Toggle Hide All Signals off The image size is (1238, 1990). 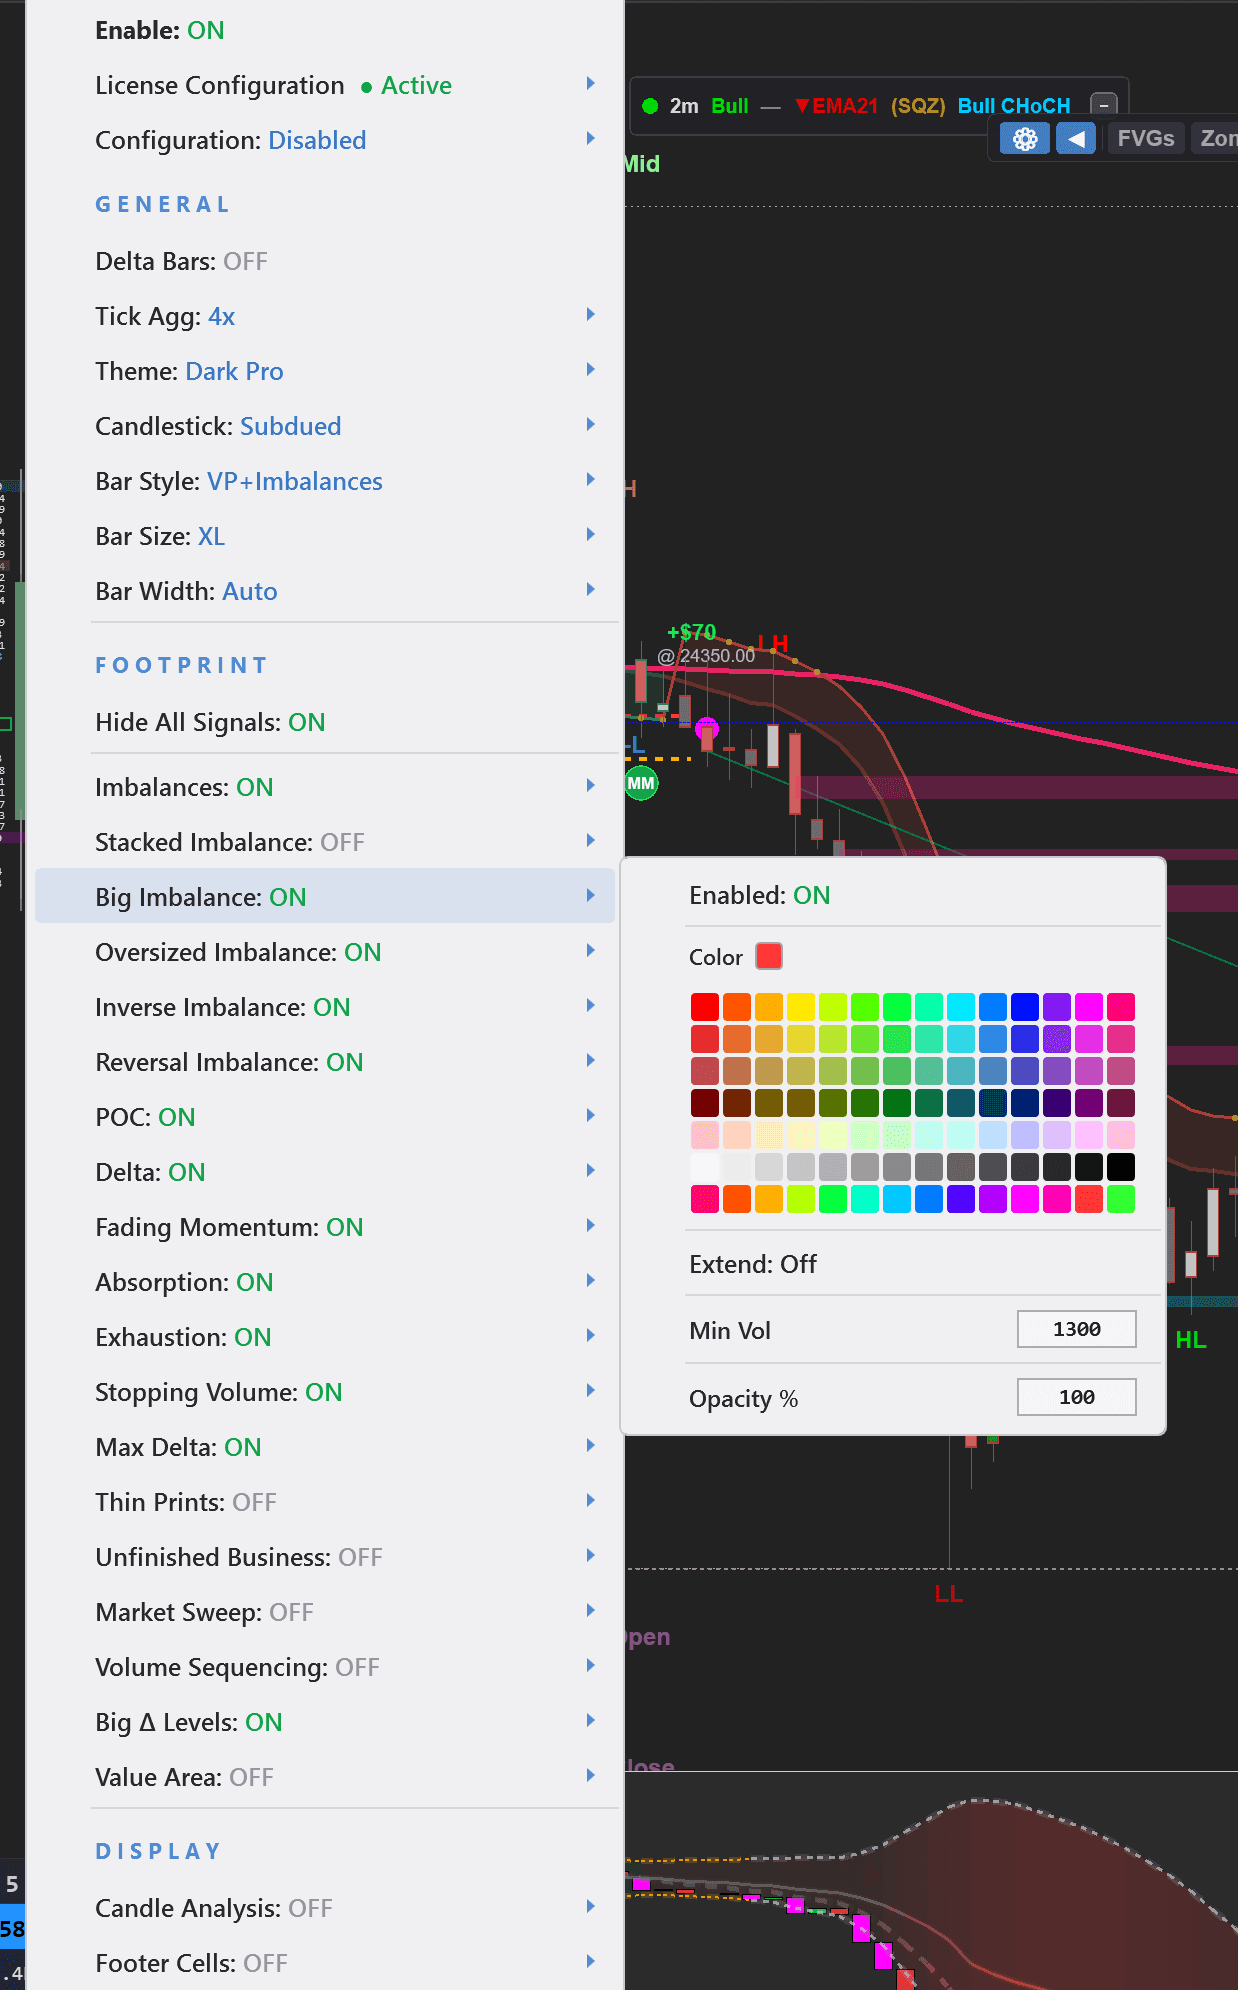click(210, 722)
